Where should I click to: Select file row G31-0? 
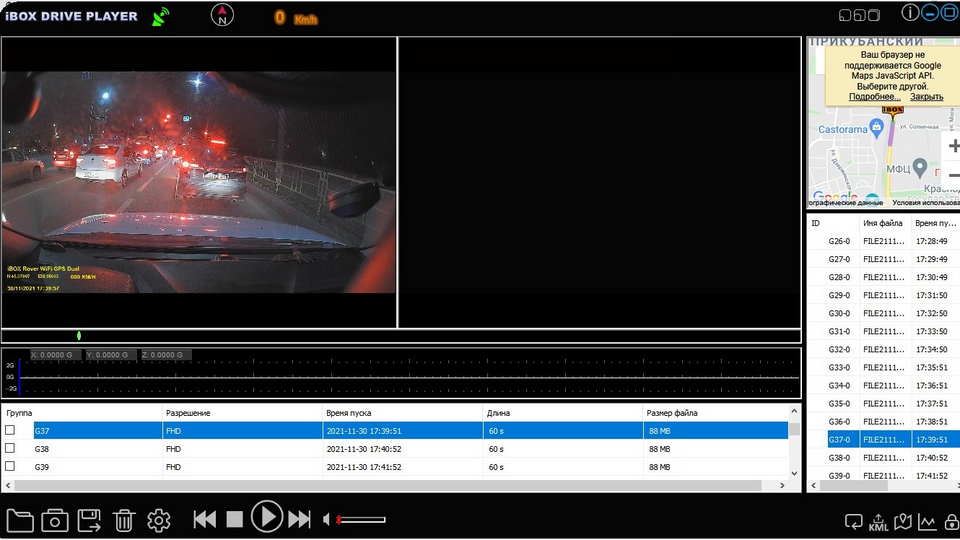point(883,331)
